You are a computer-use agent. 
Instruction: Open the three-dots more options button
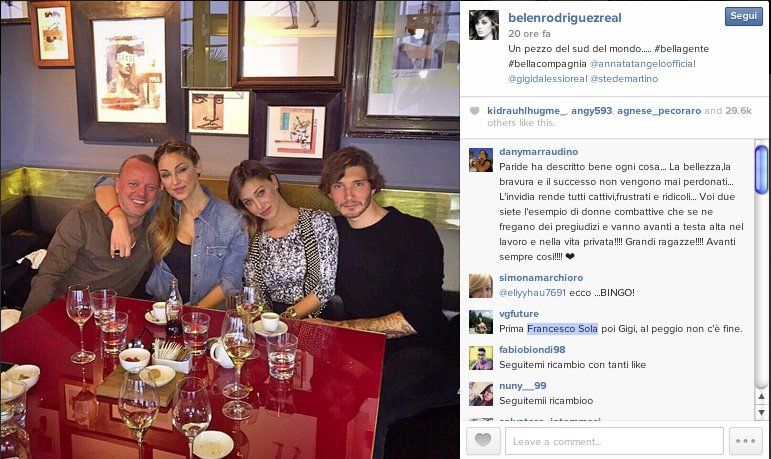coord(745,440)
